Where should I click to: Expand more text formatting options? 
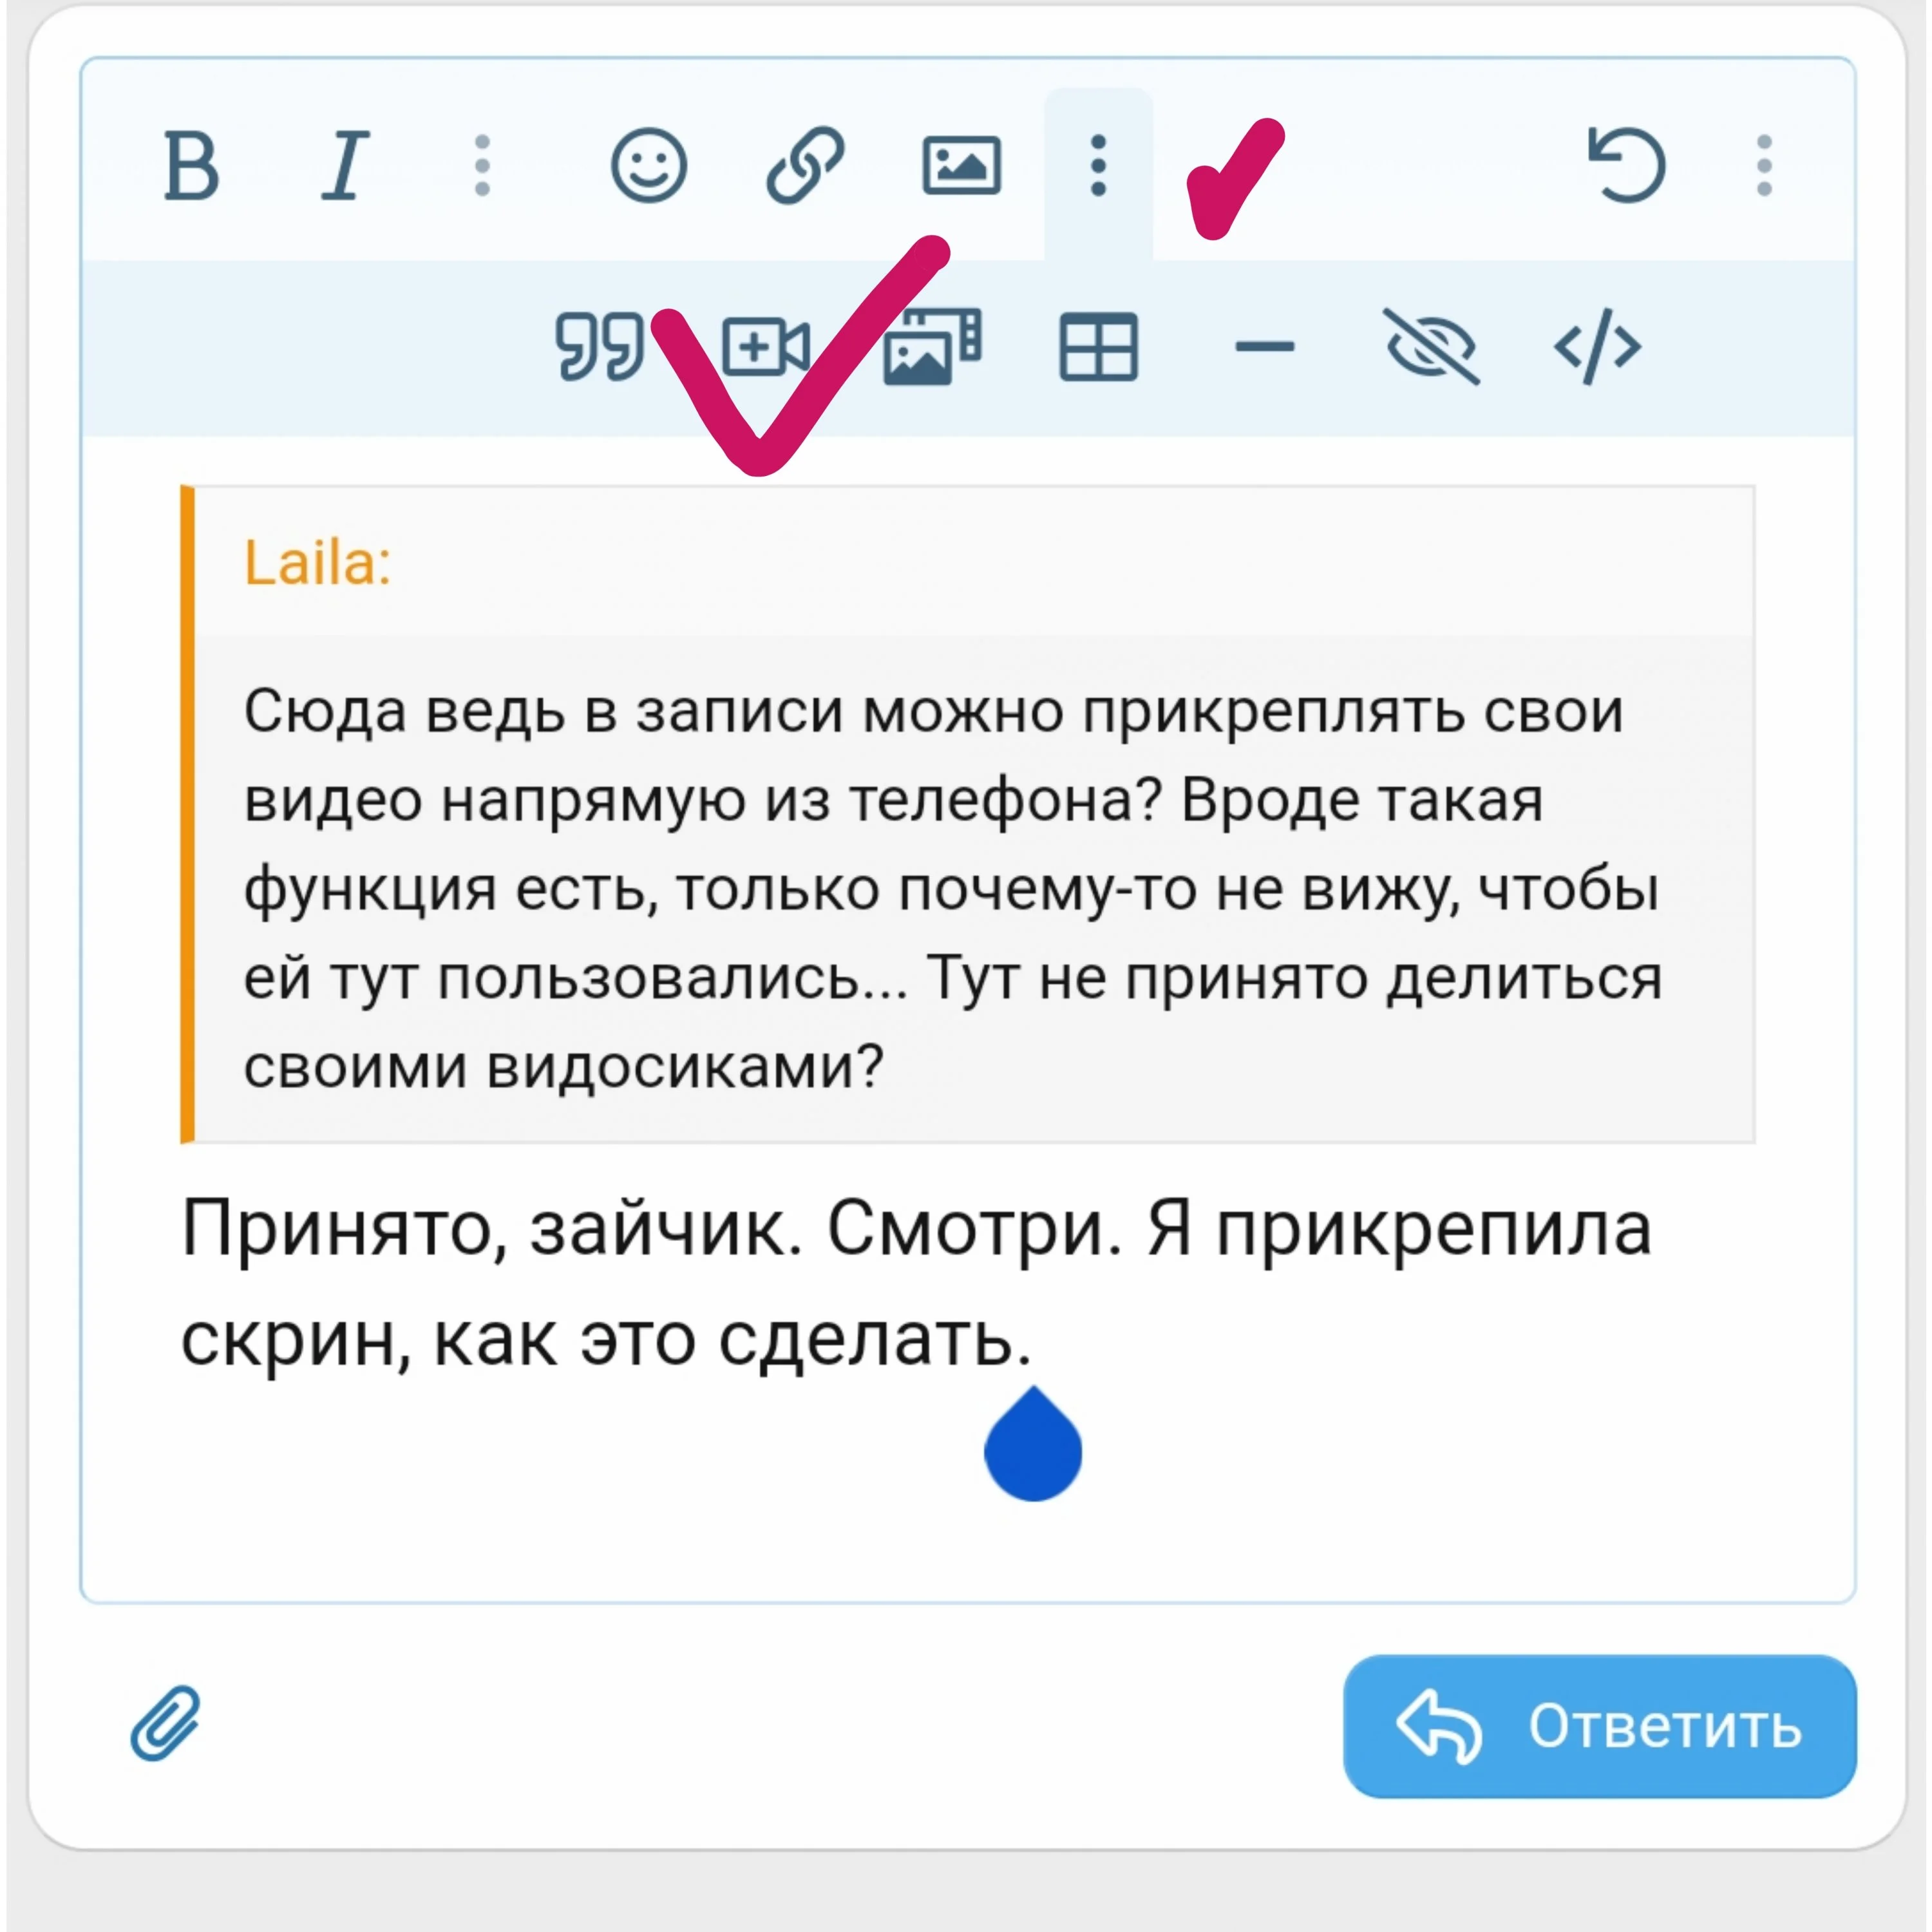pos(482,166)
